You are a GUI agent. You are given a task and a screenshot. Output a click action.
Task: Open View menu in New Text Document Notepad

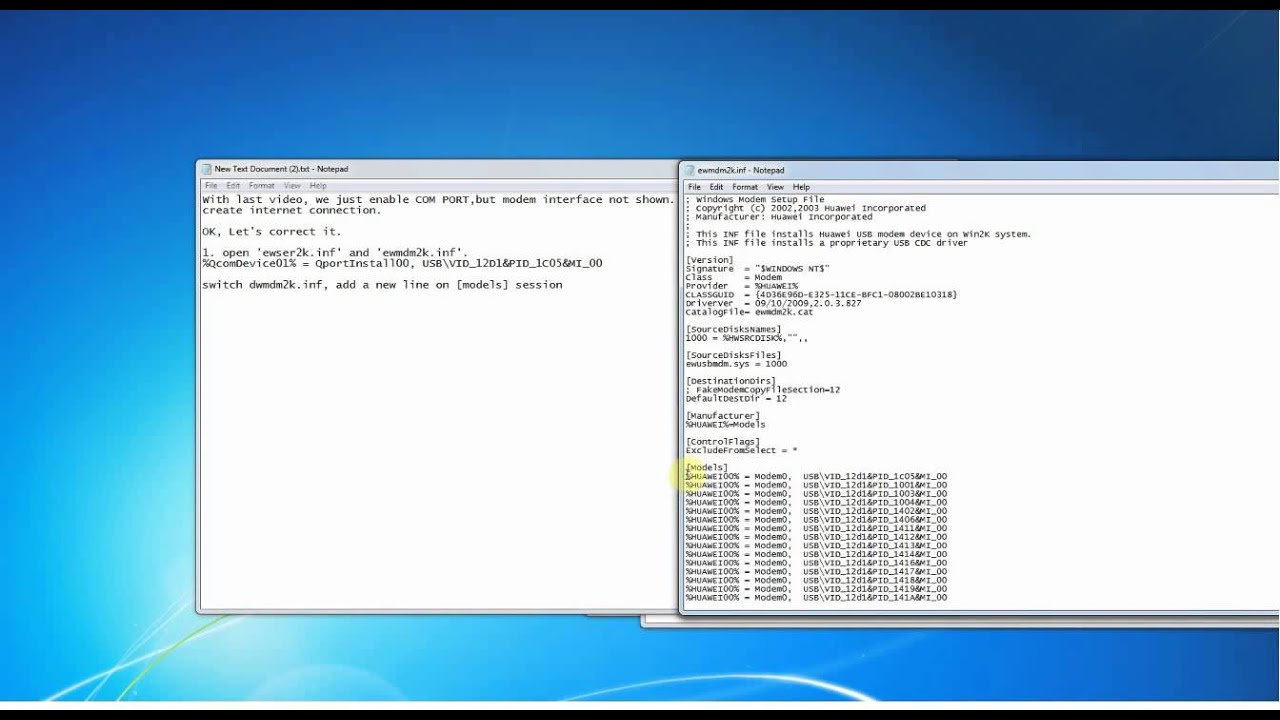292,186
